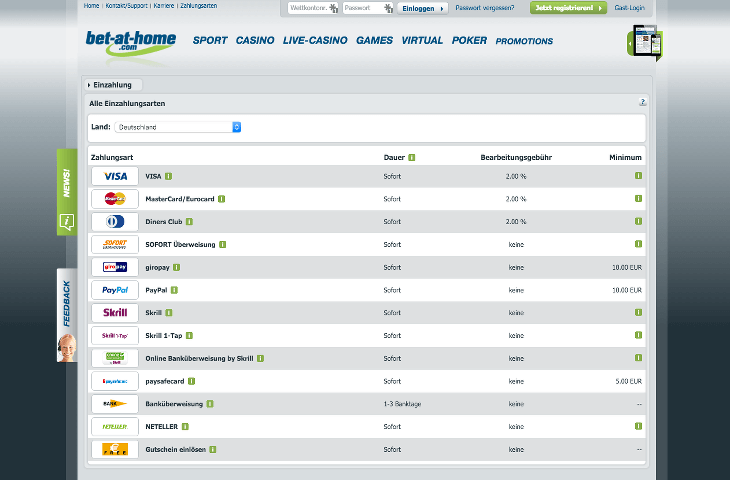The image size is (730, 480).
Task: Follow the Passwort vergessen link
Action: tap(485, 8)
